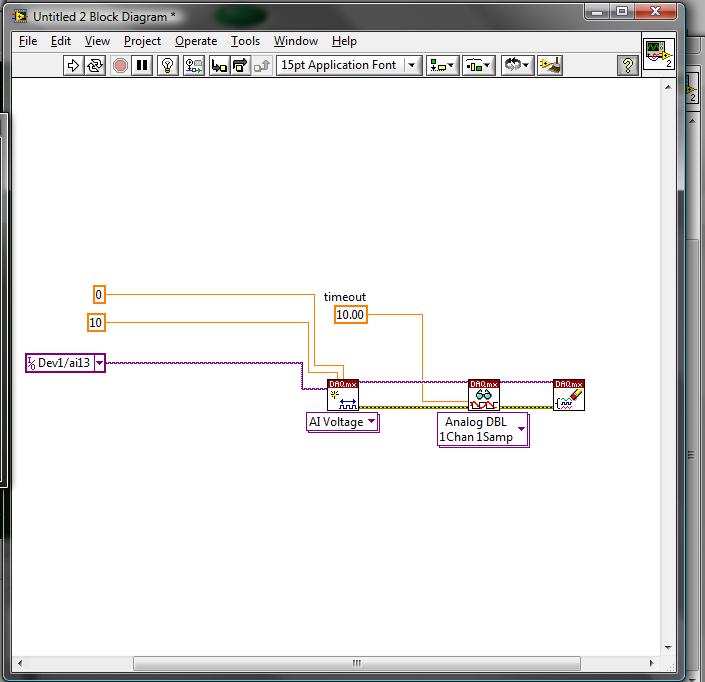705x682 pixels.
Task: Open Dev1/ai13 physical channel dropdown arrow
Action: point(99,363)
